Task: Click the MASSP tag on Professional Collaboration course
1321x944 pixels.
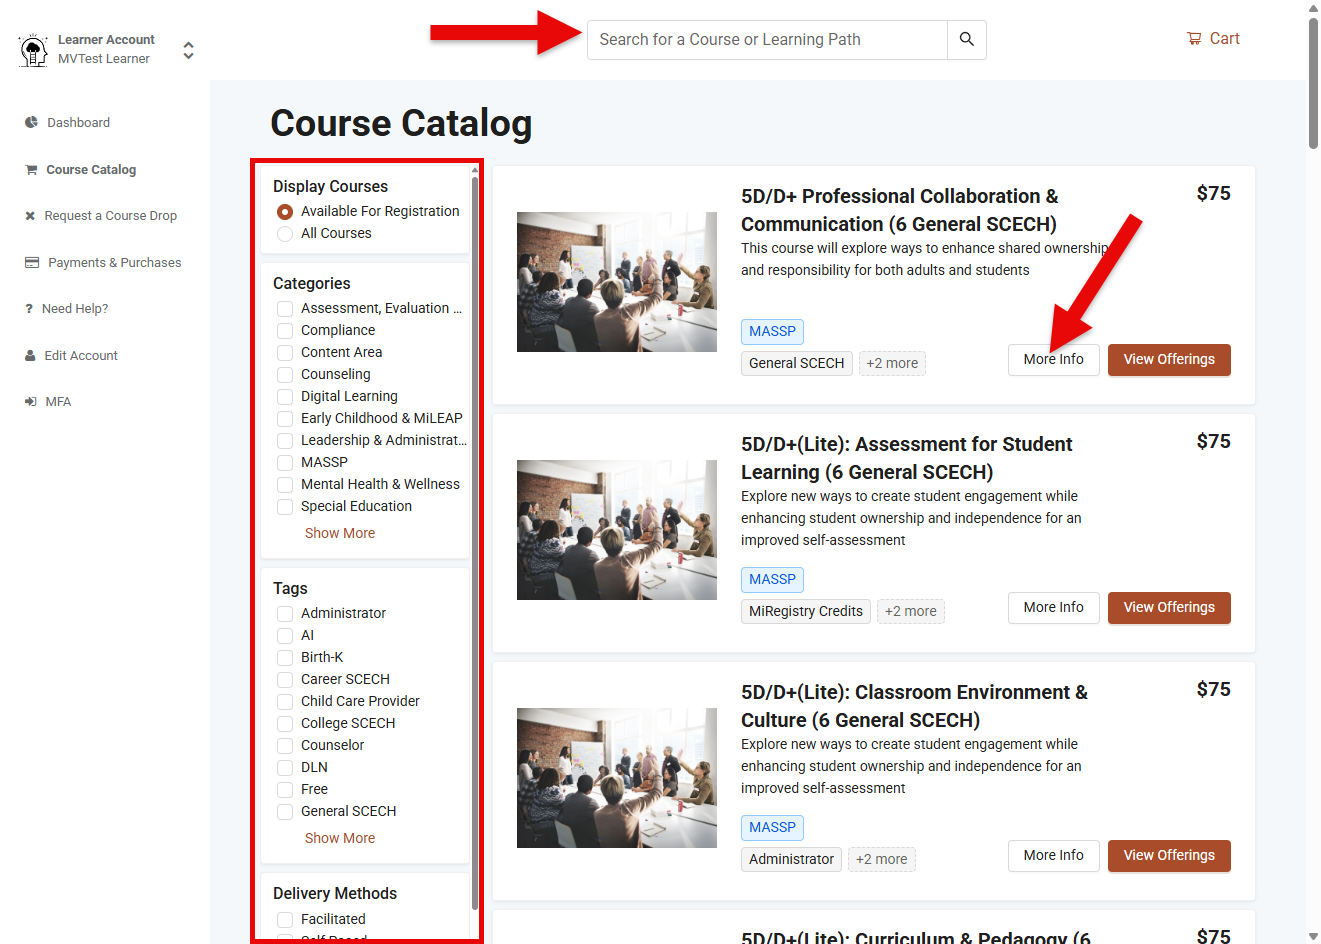Action: coord(772,331)
